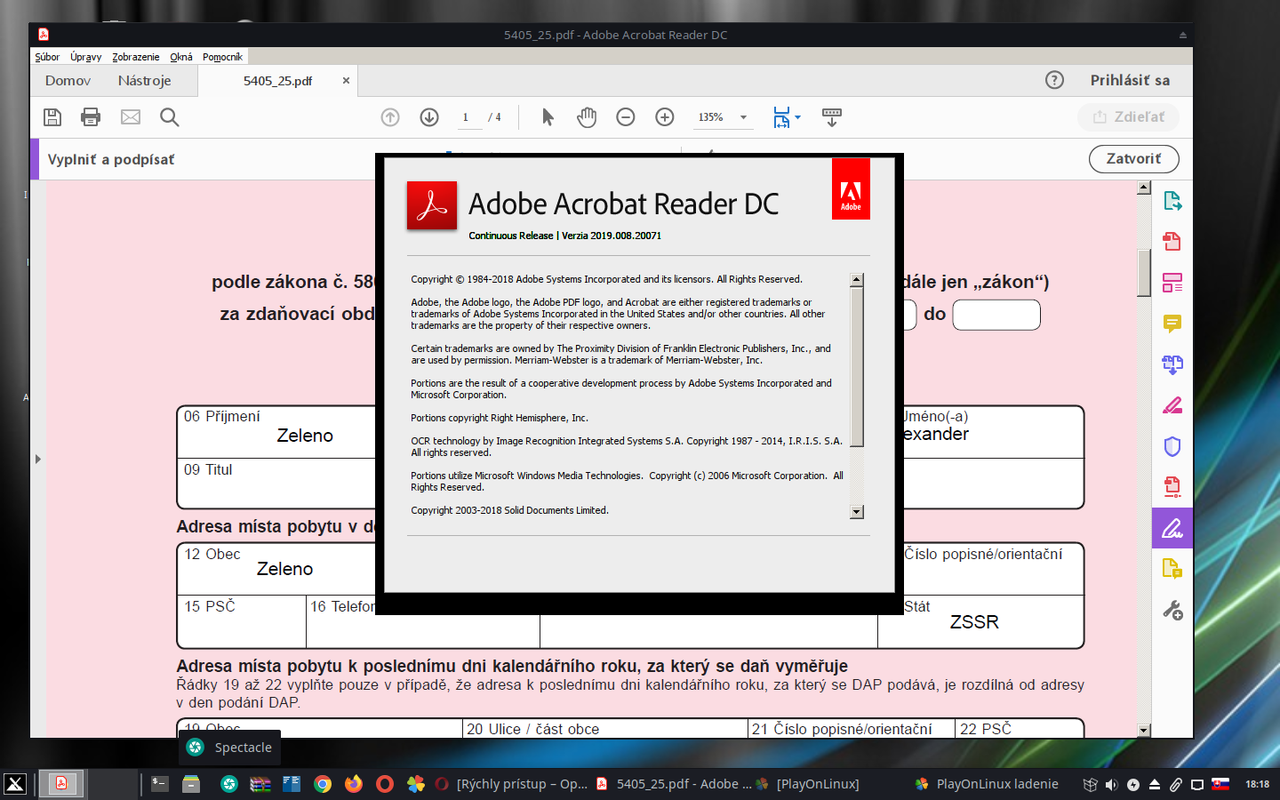Print the document with the printer icon
The width and height of the screenshot is (1280, 800).
pyautogui.click(x=91, y=117)
